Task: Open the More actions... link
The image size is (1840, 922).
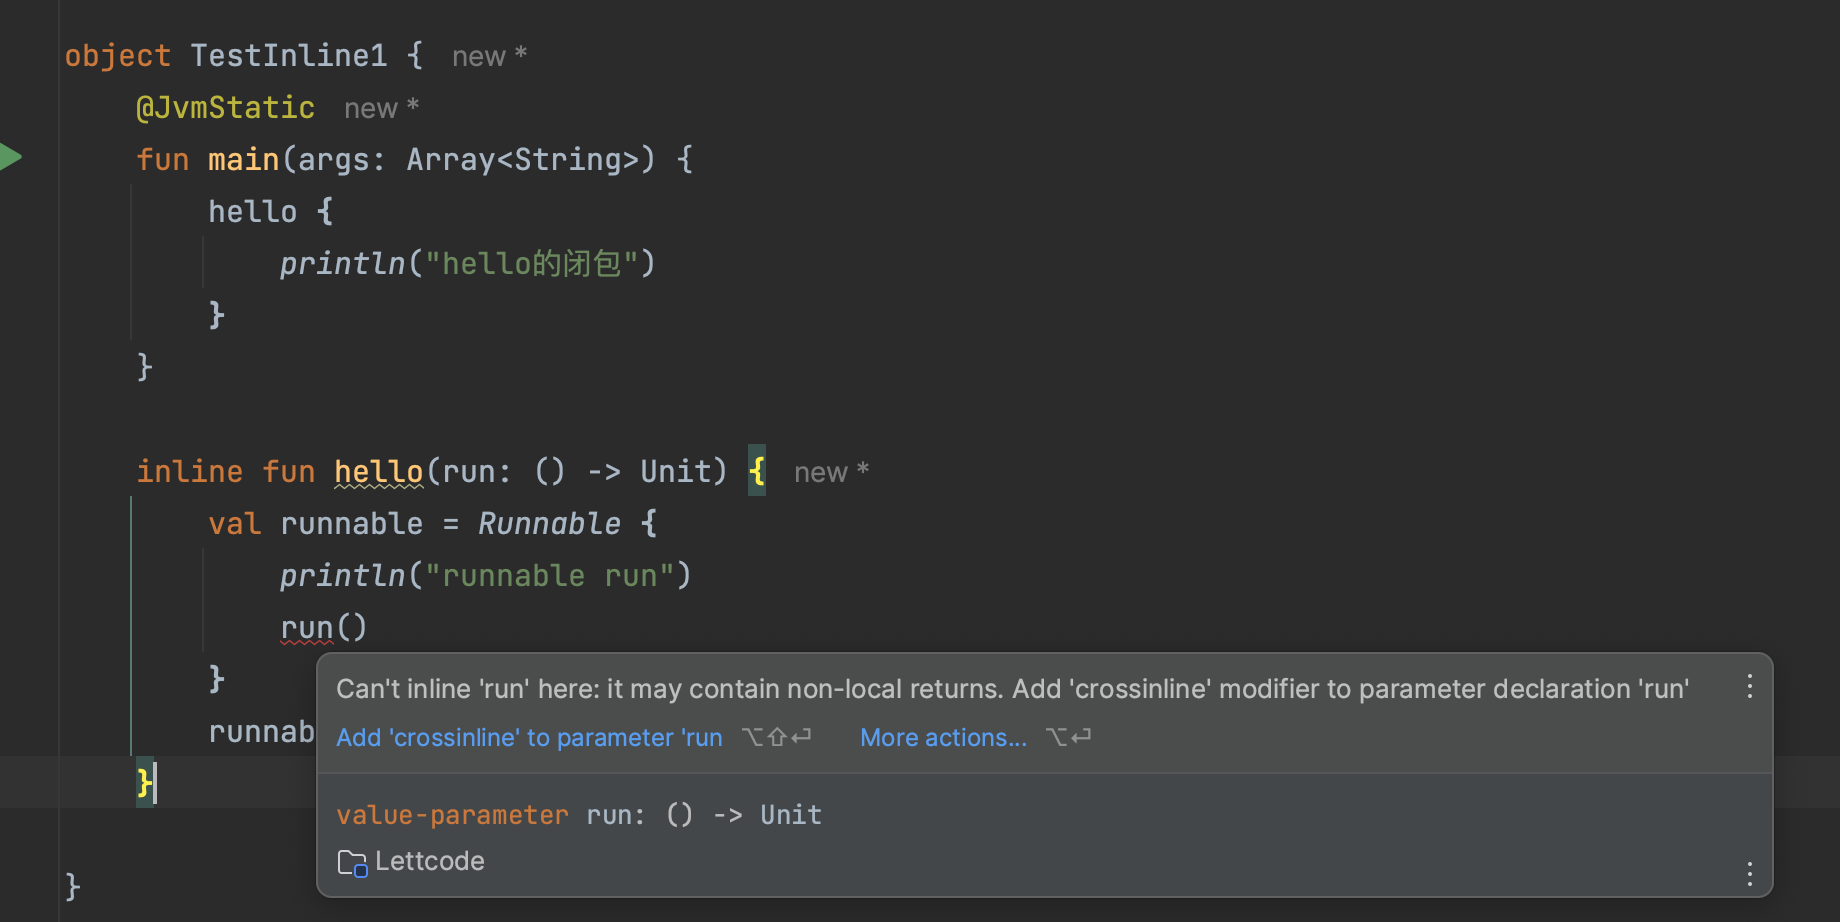Action: click(x=943, y=738)
